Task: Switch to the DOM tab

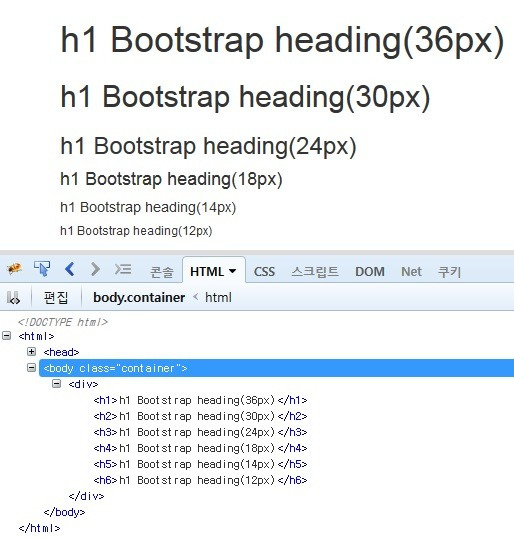Action: pyautogui.click(x=370, y=272)
